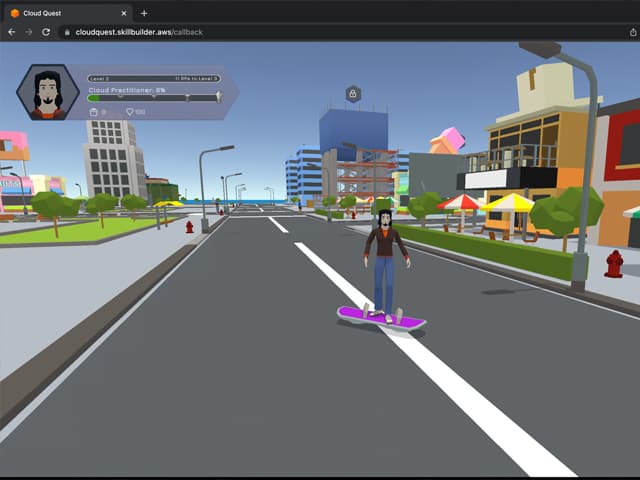
Task: Open a new browser tab
Action: 144,13
